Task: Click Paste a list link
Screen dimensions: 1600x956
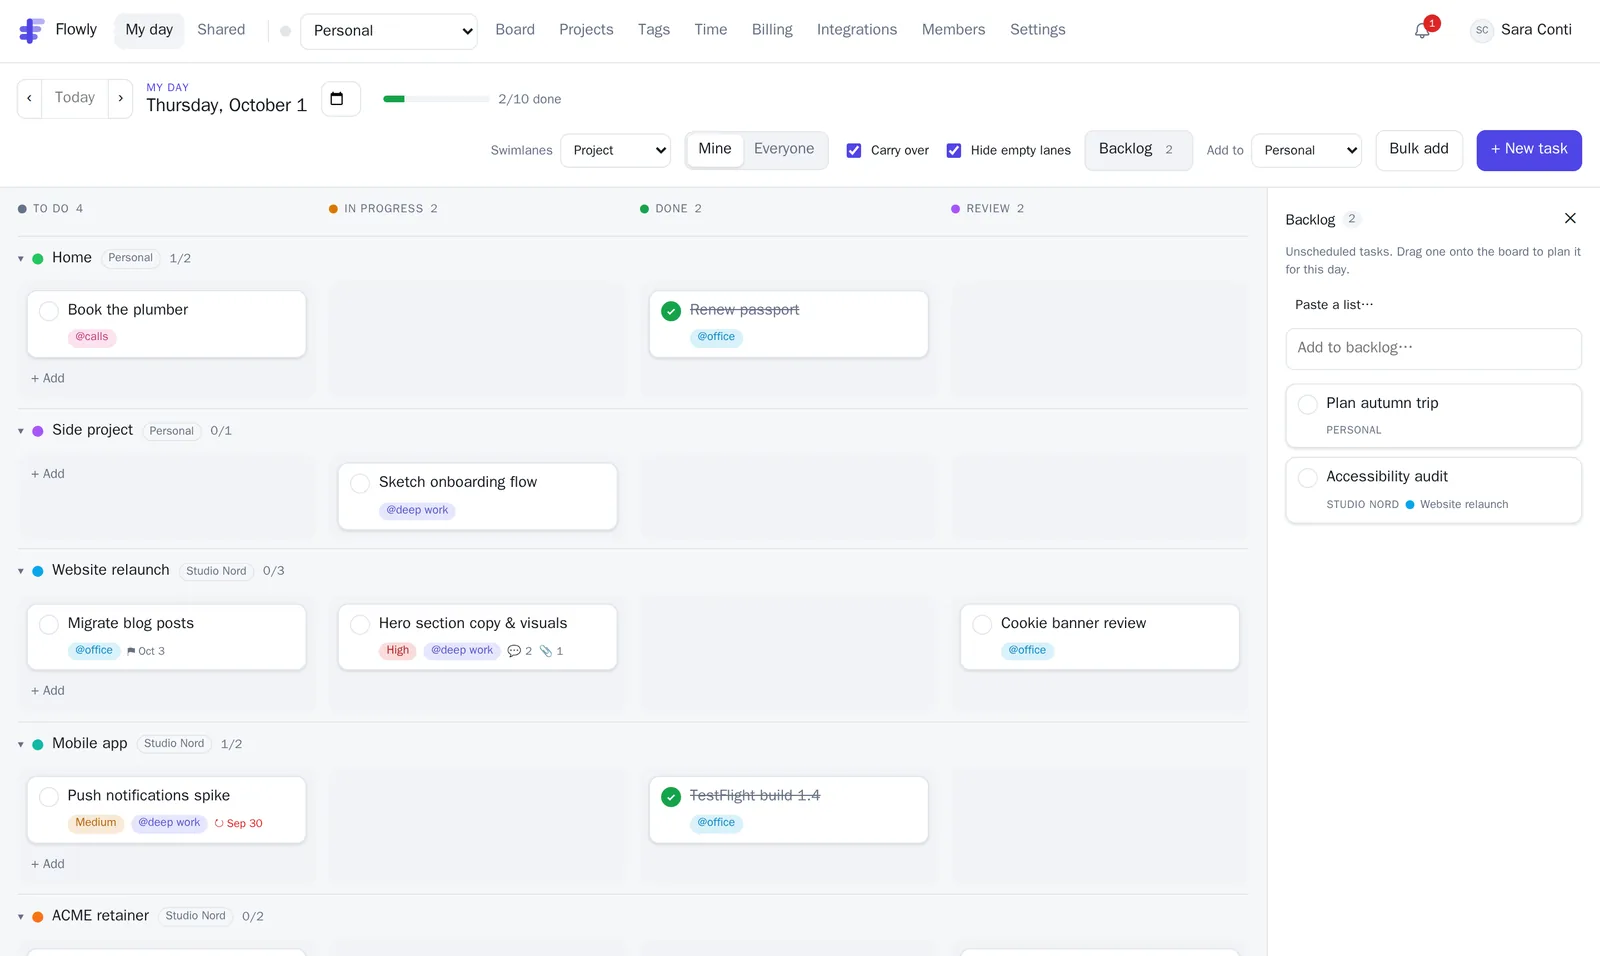Action: (1334, 305)
